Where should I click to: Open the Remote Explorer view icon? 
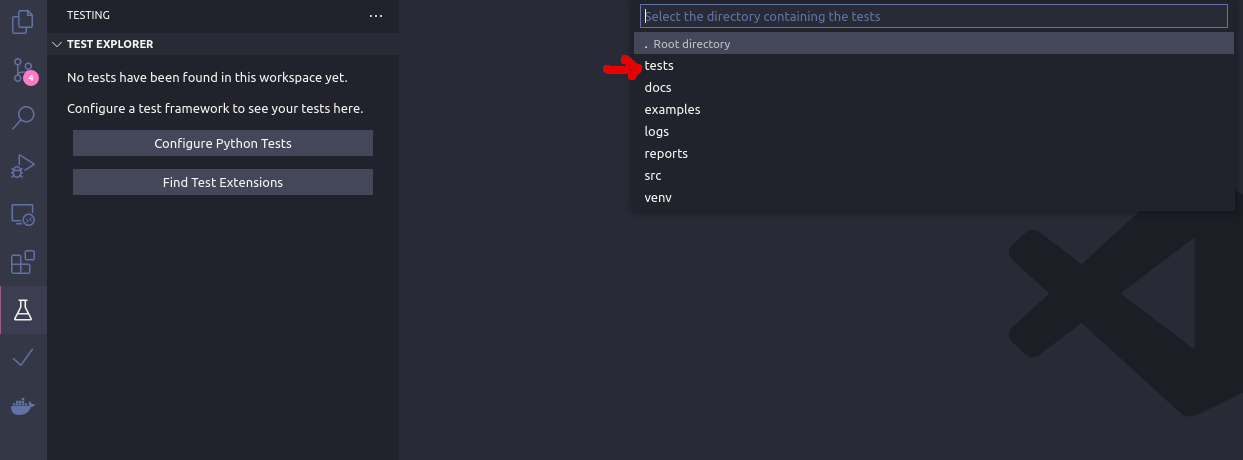click(23, 214)
